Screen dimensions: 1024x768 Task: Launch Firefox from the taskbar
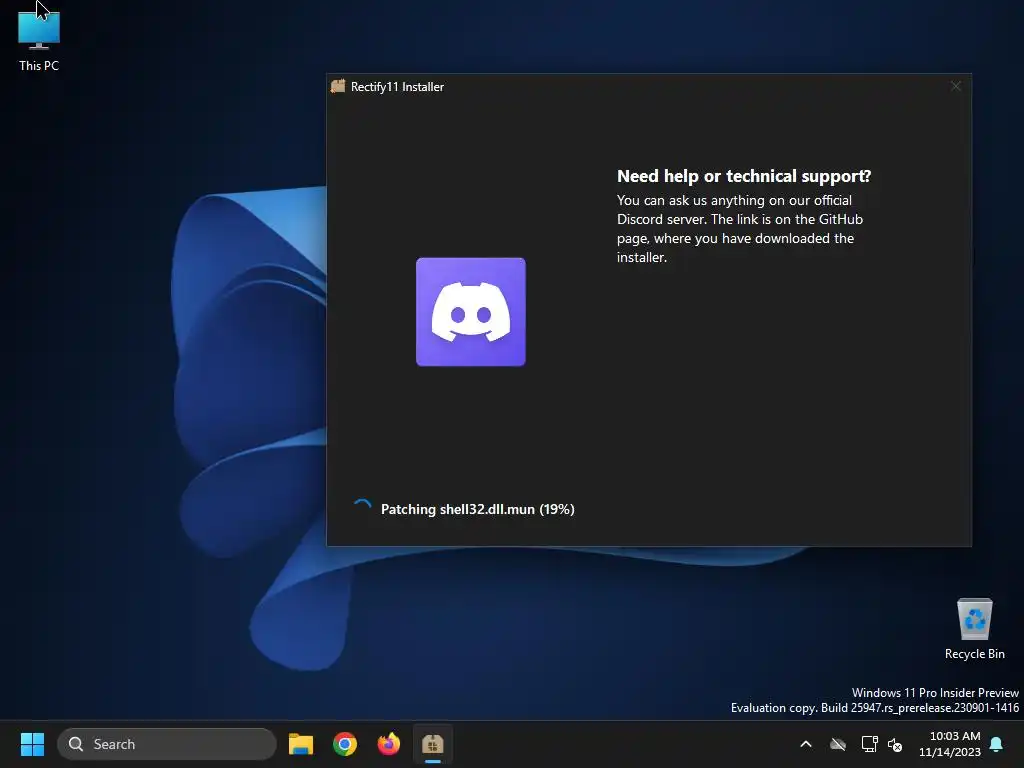coord(389,744)
